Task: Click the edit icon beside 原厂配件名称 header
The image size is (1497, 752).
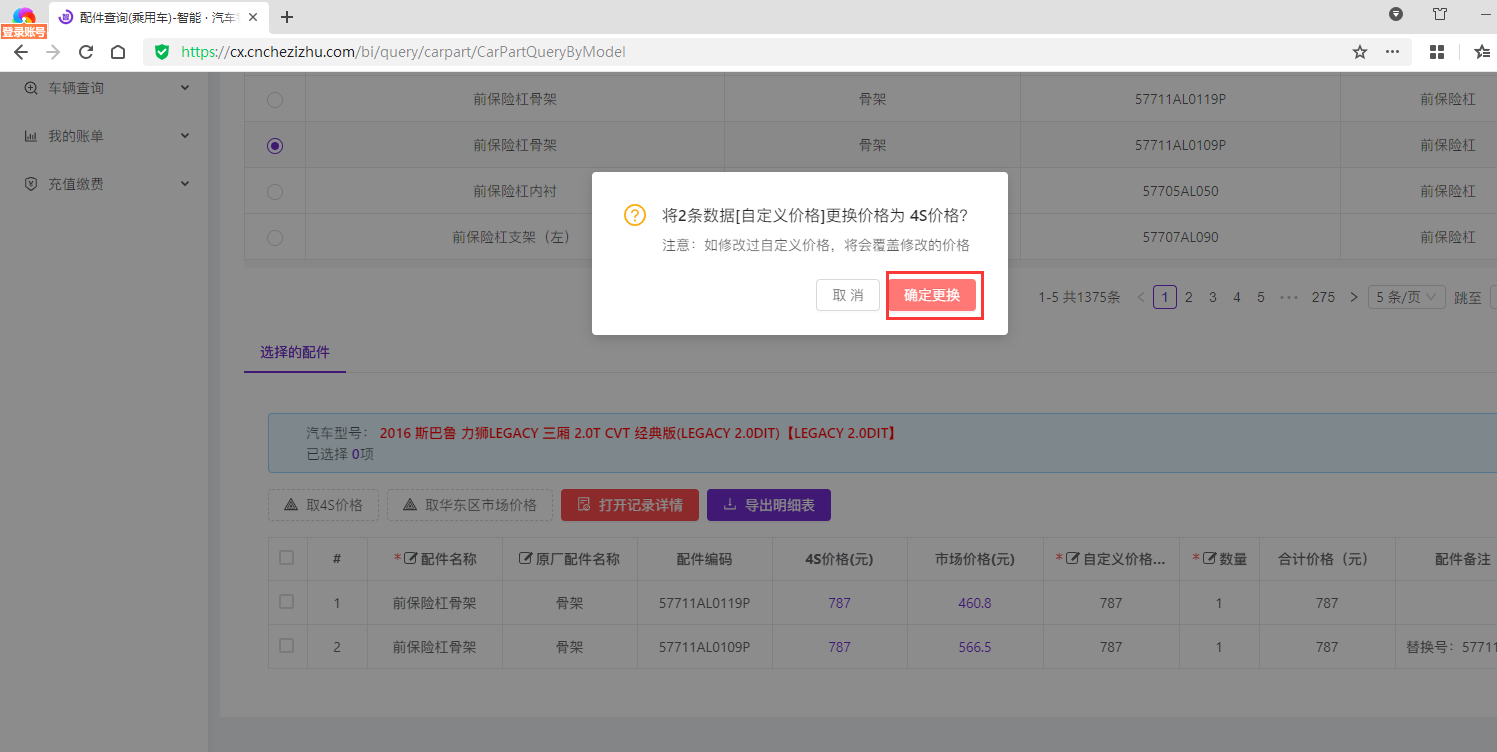Action: point(525,559)
